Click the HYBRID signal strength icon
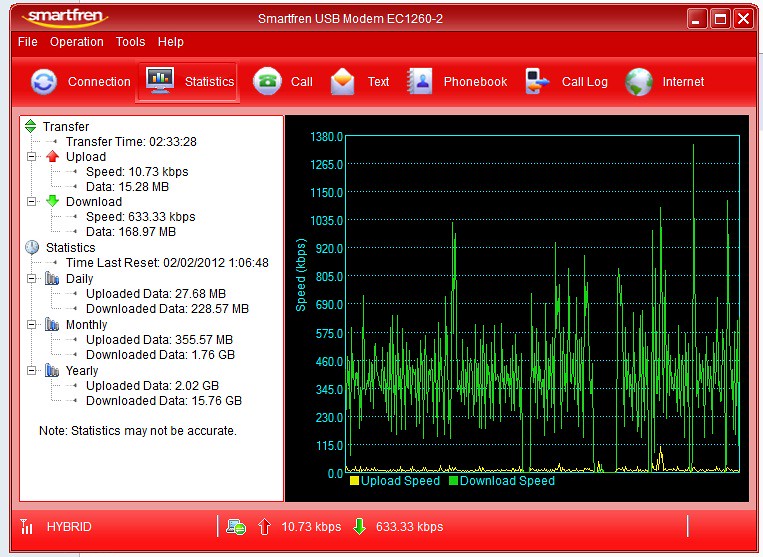This screenshot has height=557, width=763. point(27,527)
